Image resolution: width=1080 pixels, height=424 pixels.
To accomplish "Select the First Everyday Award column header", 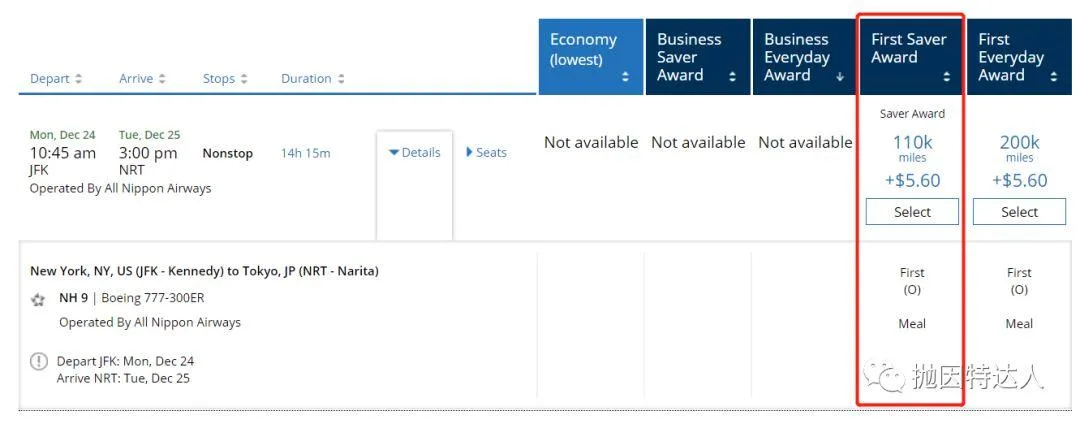I will 1019,56.
